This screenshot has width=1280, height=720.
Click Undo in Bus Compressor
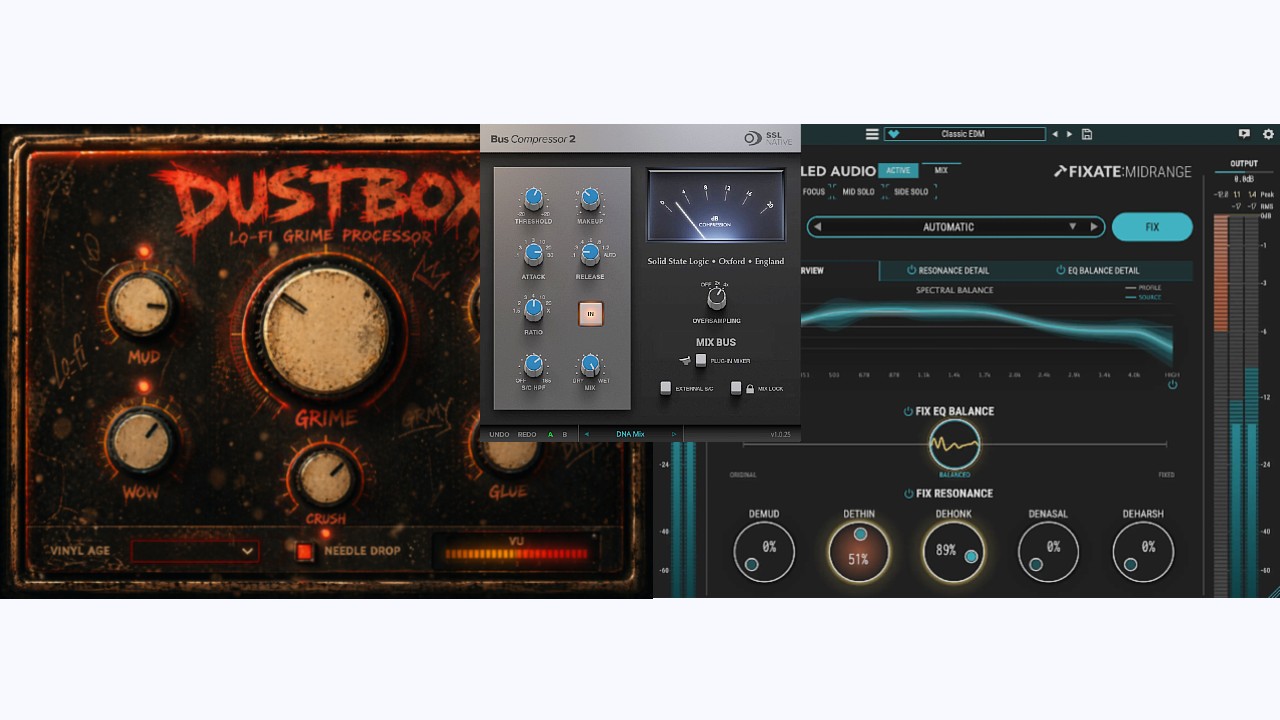(499, 434)
